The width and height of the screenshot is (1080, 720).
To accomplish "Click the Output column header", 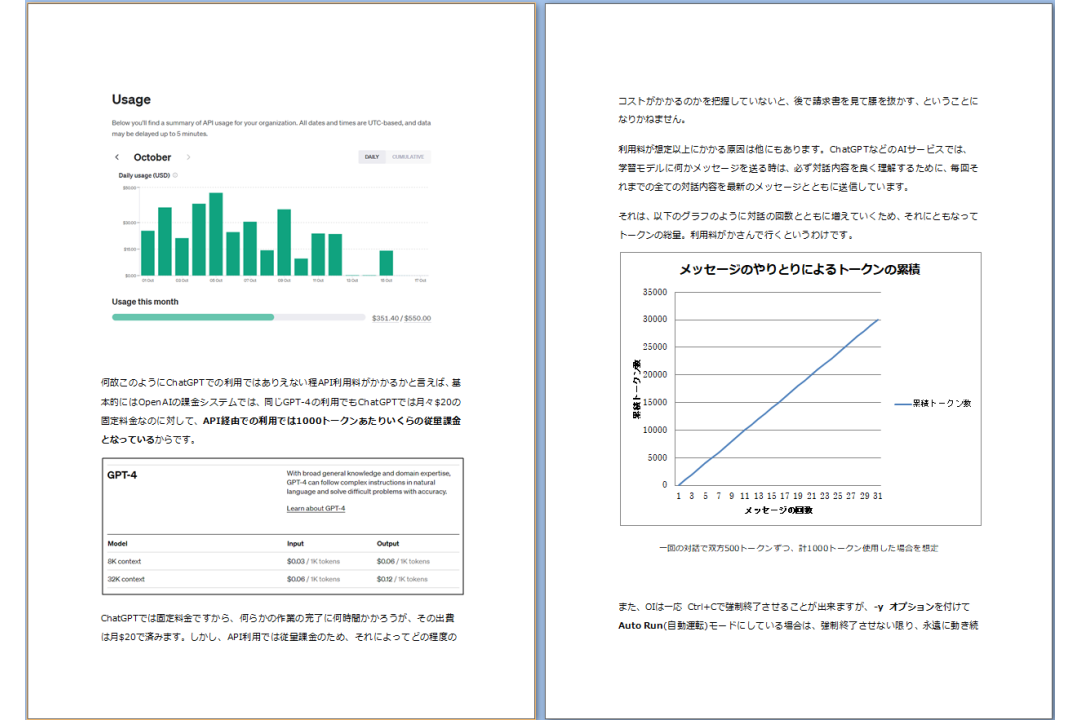I will click(x=388, y=544).
